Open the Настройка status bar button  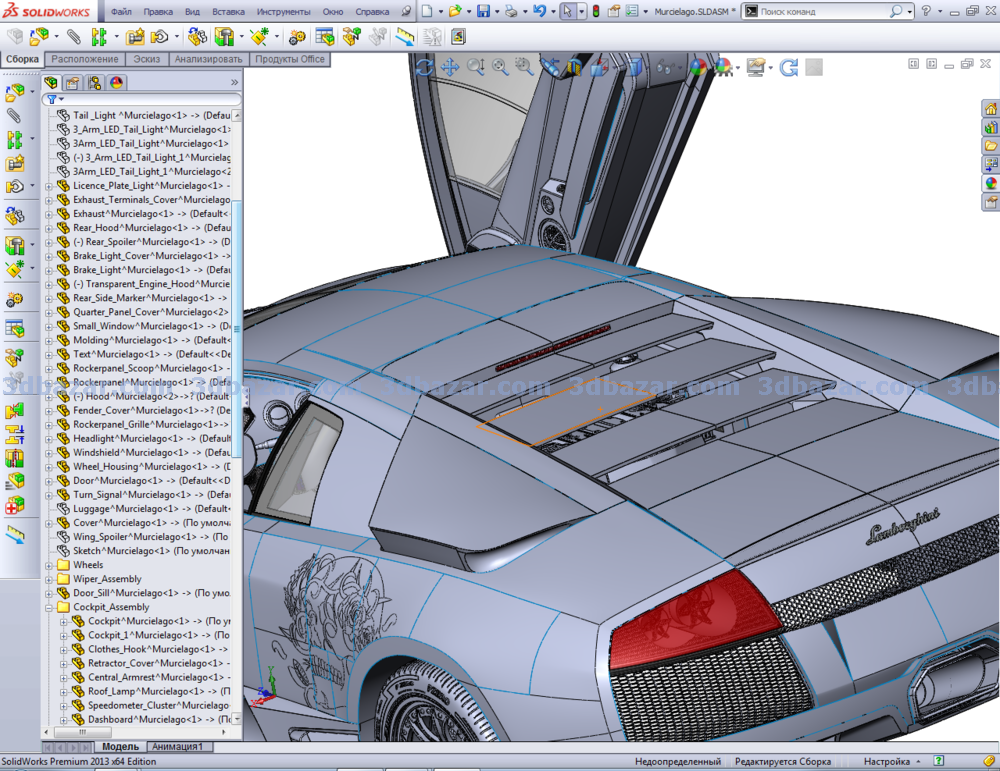pos(887,762)
